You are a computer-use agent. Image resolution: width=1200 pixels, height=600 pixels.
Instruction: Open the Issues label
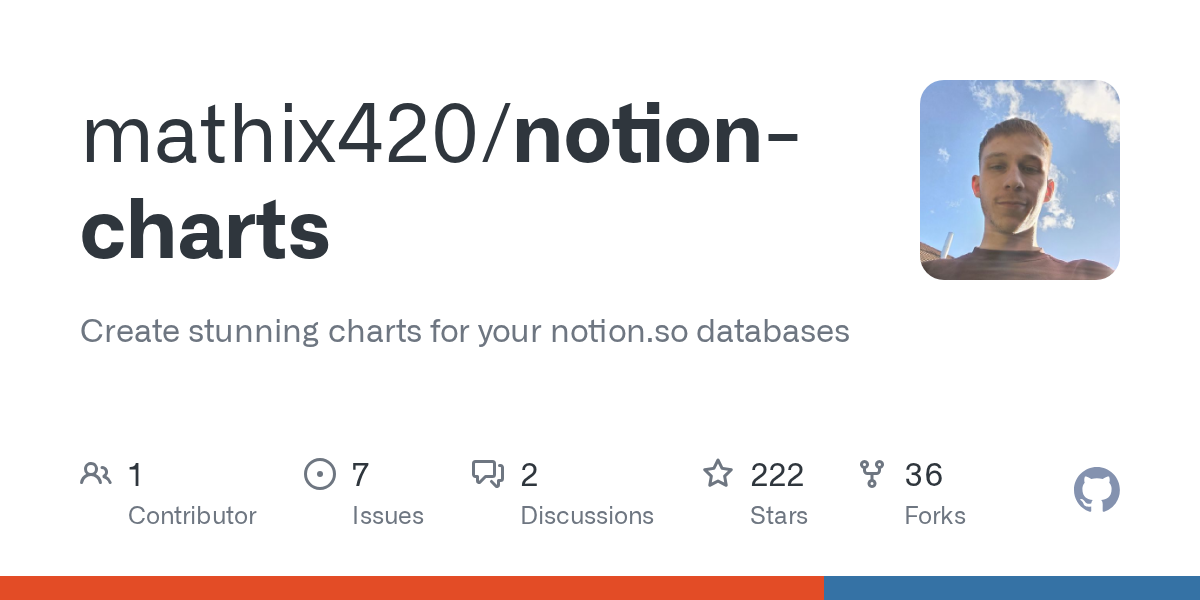(388, 516)
